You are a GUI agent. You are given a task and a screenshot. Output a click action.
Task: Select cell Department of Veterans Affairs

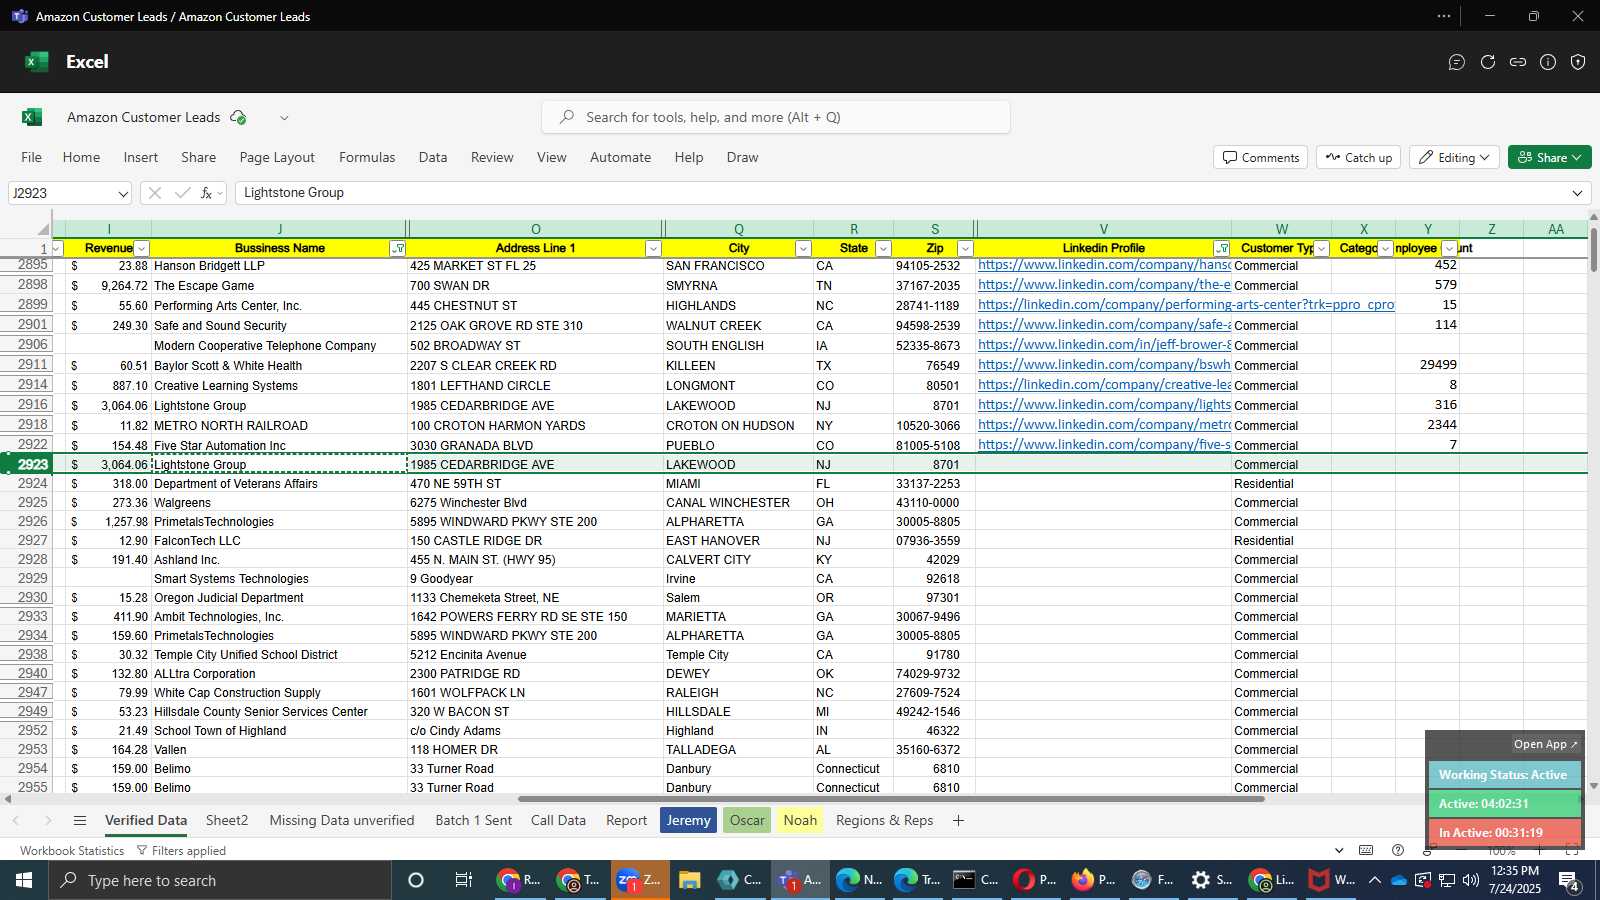tap(279, 483)
